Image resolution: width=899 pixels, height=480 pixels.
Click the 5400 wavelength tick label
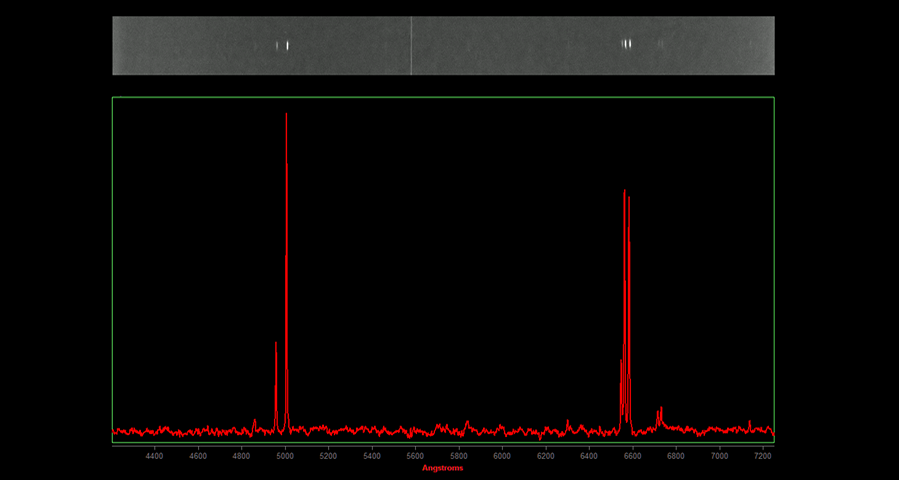click(372, 456)
